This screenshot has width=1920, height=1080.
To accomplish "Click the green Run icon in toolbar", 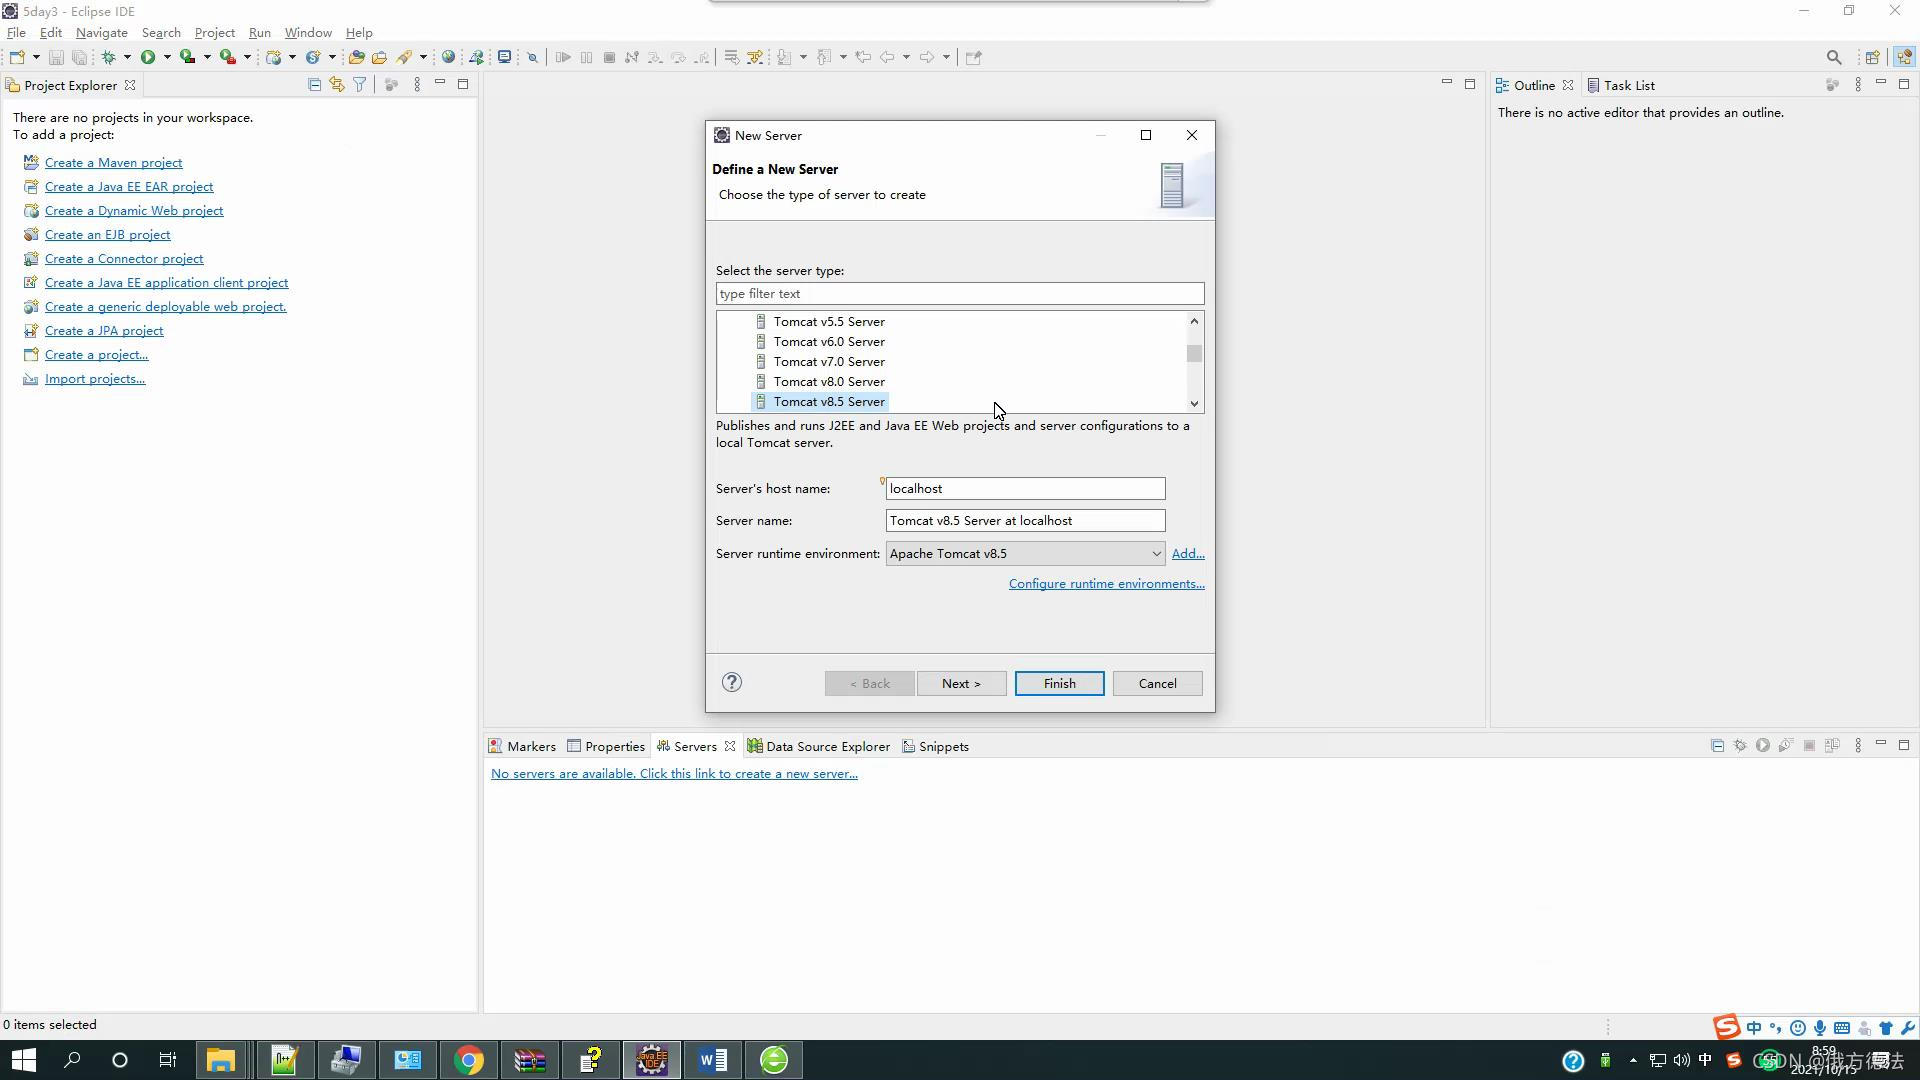I will click(148, 57).
